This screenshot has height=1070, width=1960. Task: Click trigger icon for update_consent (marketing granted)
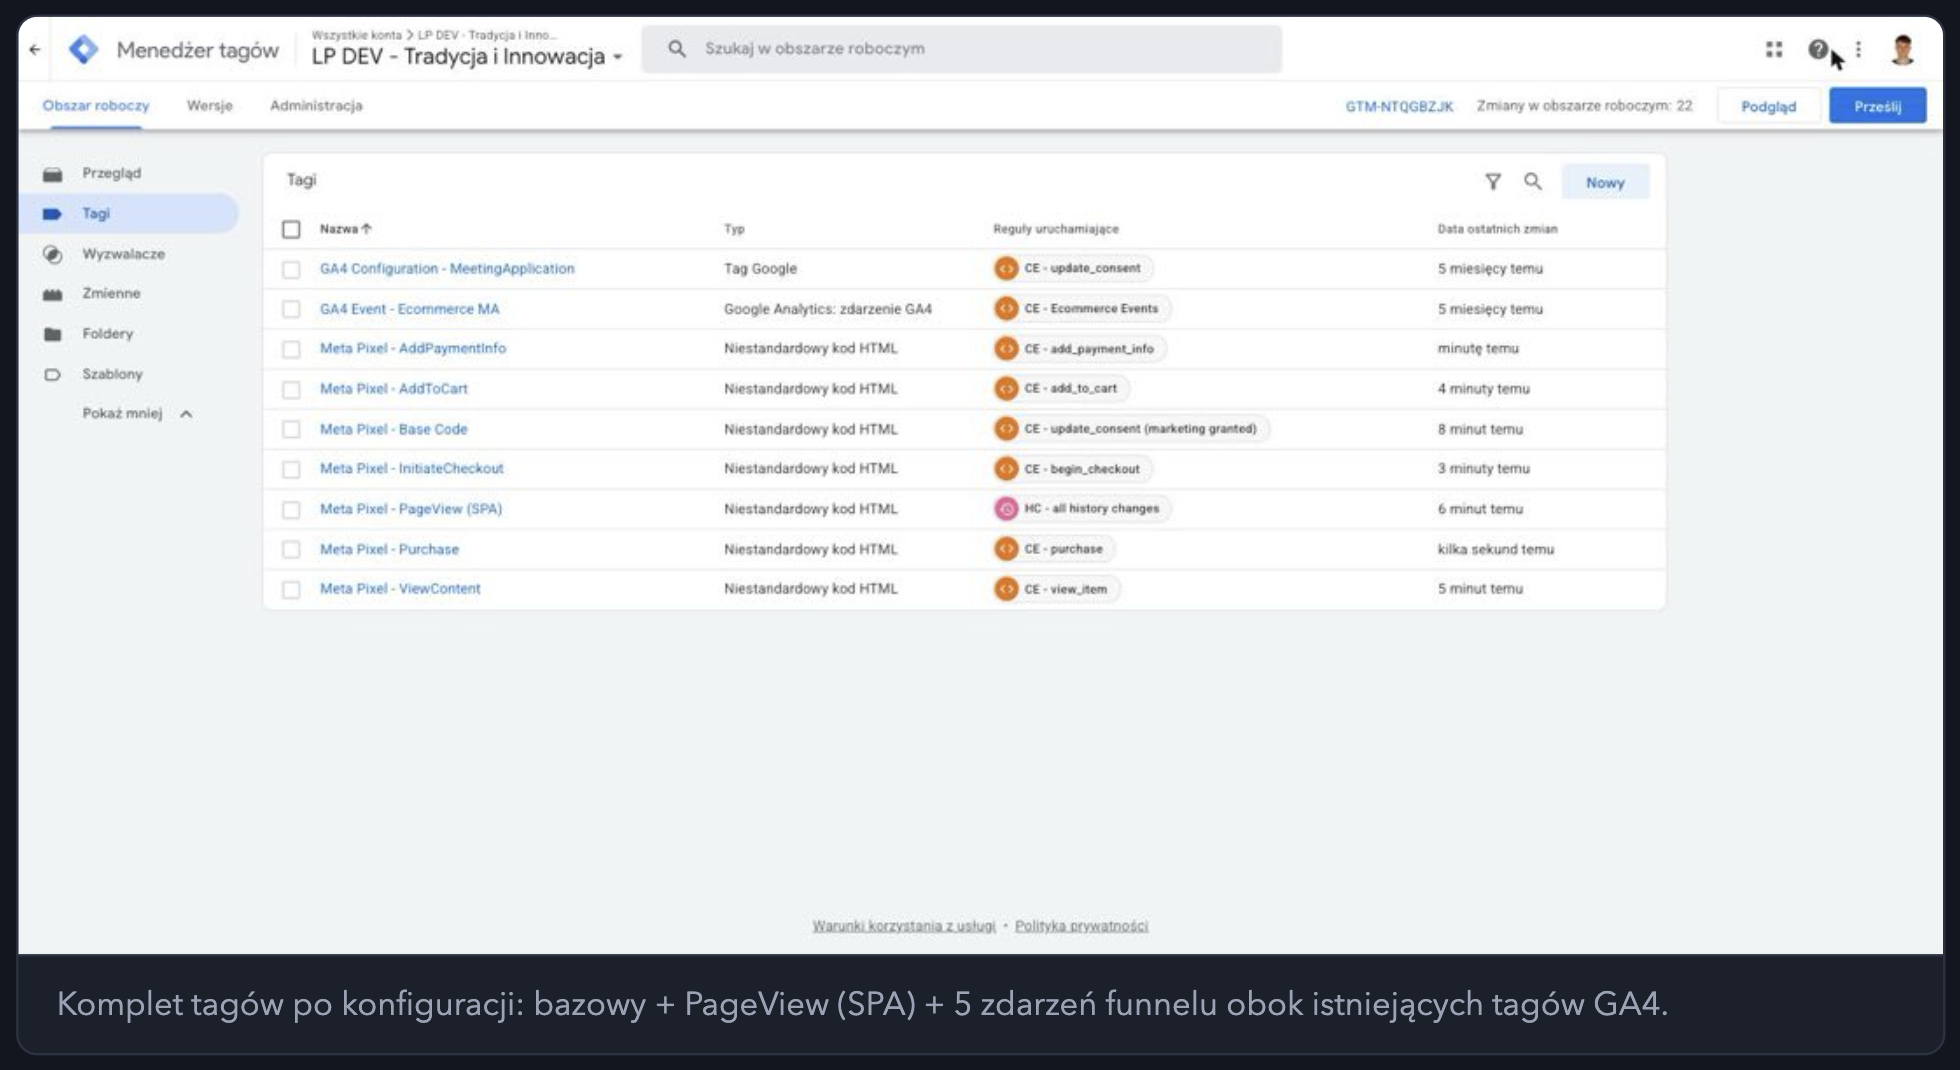click(x=1006, y=428)
